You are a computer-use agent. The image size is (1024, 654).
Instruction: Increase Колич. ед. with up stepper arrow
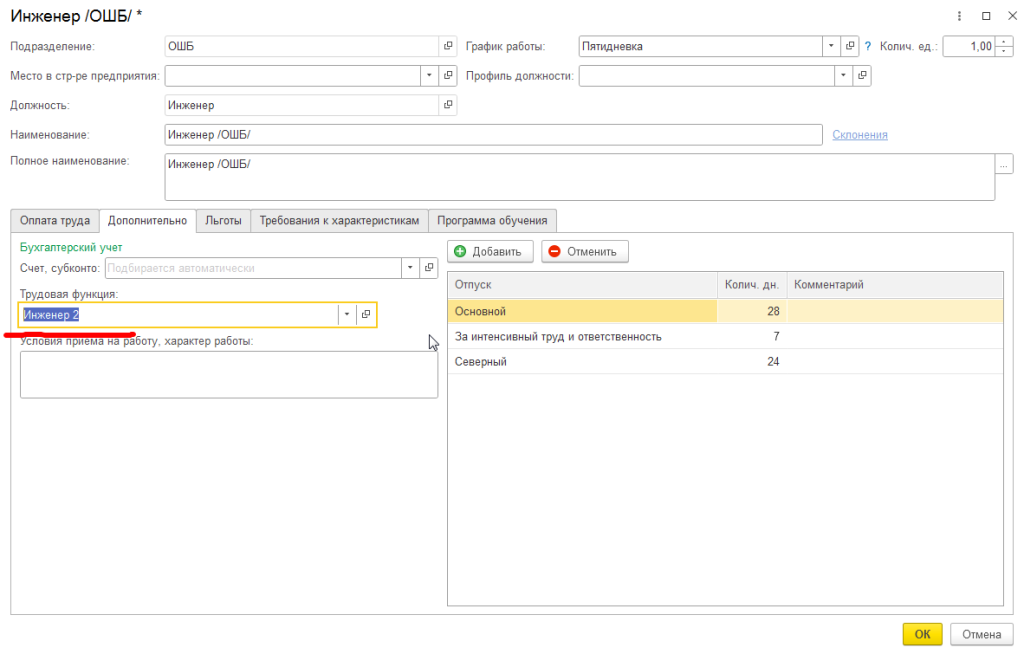click(x=1004, y=41)
